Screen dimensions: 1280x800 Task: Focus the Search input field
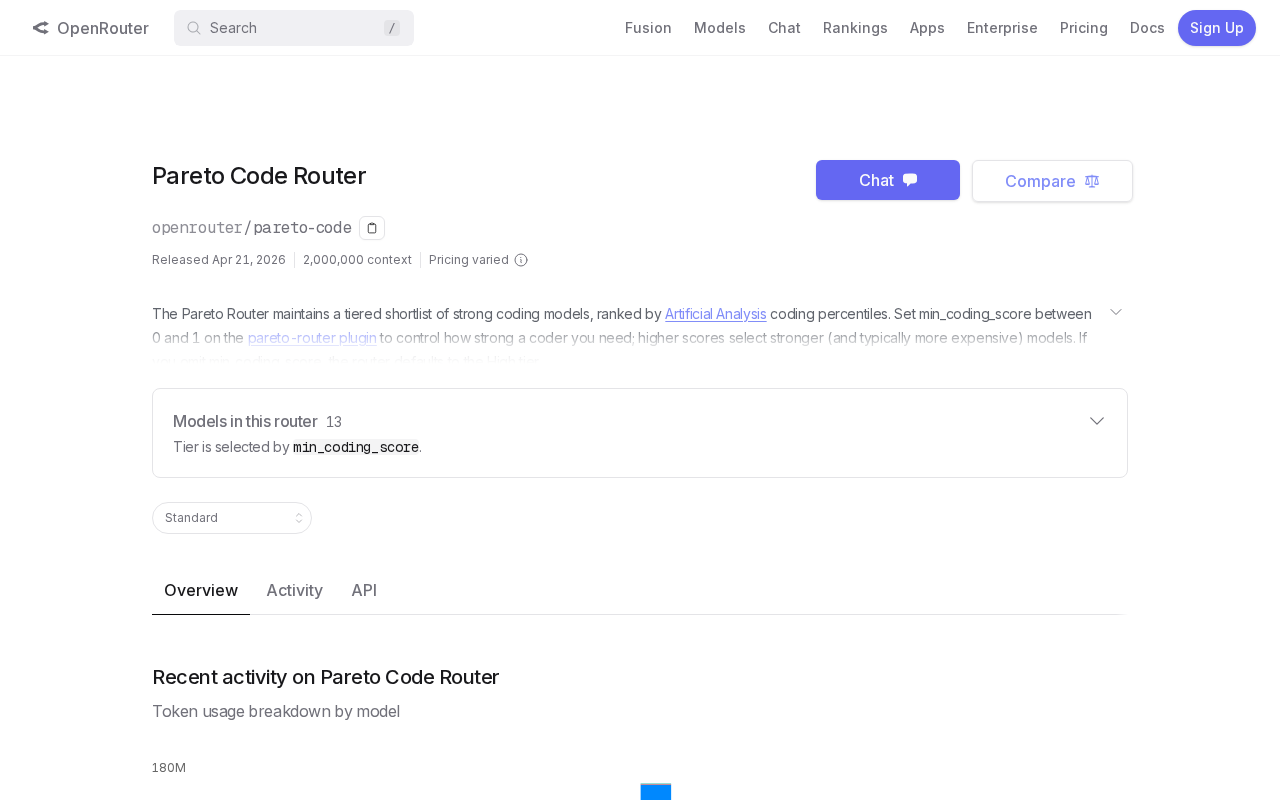pos(294,28)
